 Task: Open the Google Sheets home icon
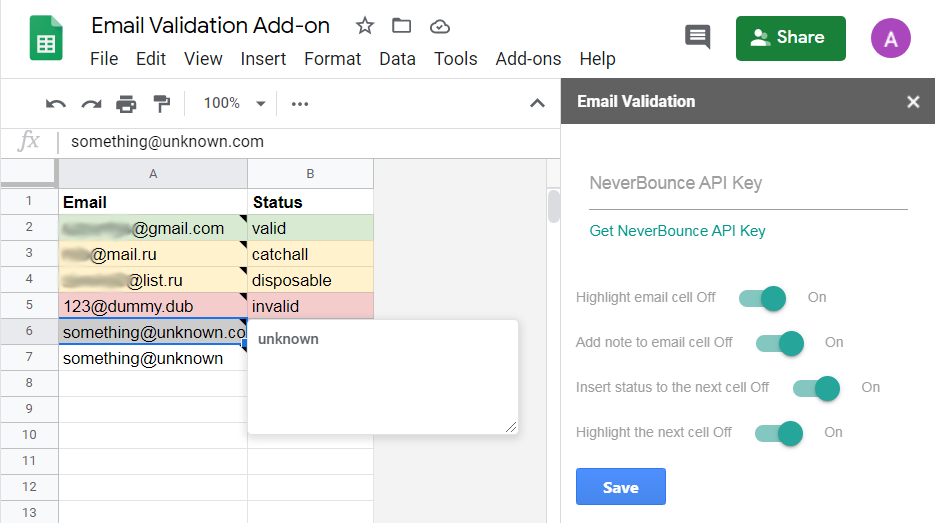pos(46,39)
